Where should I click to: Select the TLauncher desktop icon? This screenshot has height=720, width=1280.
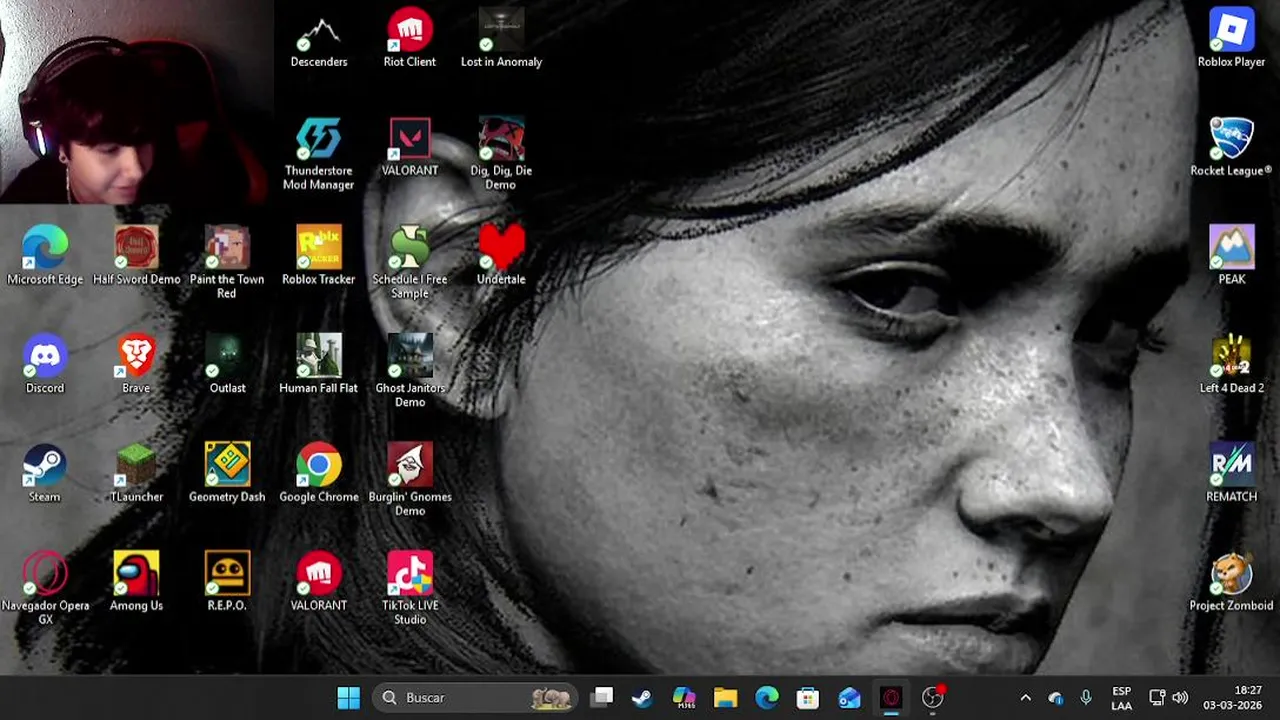pos(136,475)
